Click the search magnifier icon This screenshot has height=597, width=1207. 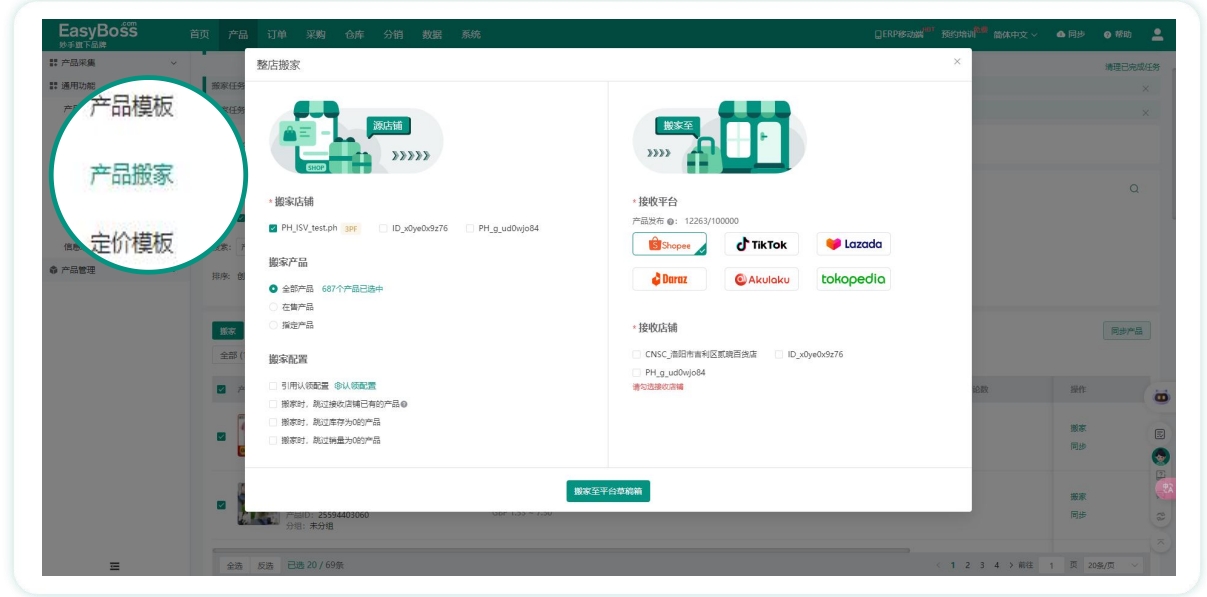coord(1134,189)
